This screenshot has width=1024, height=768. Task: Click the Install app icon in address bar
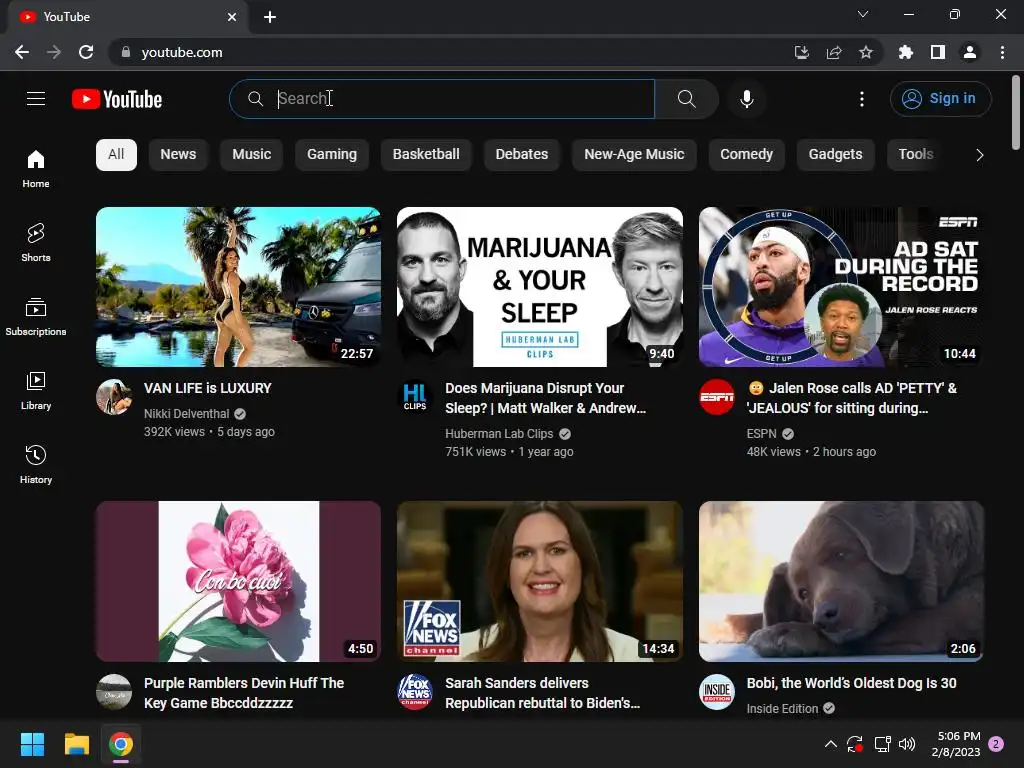pyautogui.click(x=801, y=52)
